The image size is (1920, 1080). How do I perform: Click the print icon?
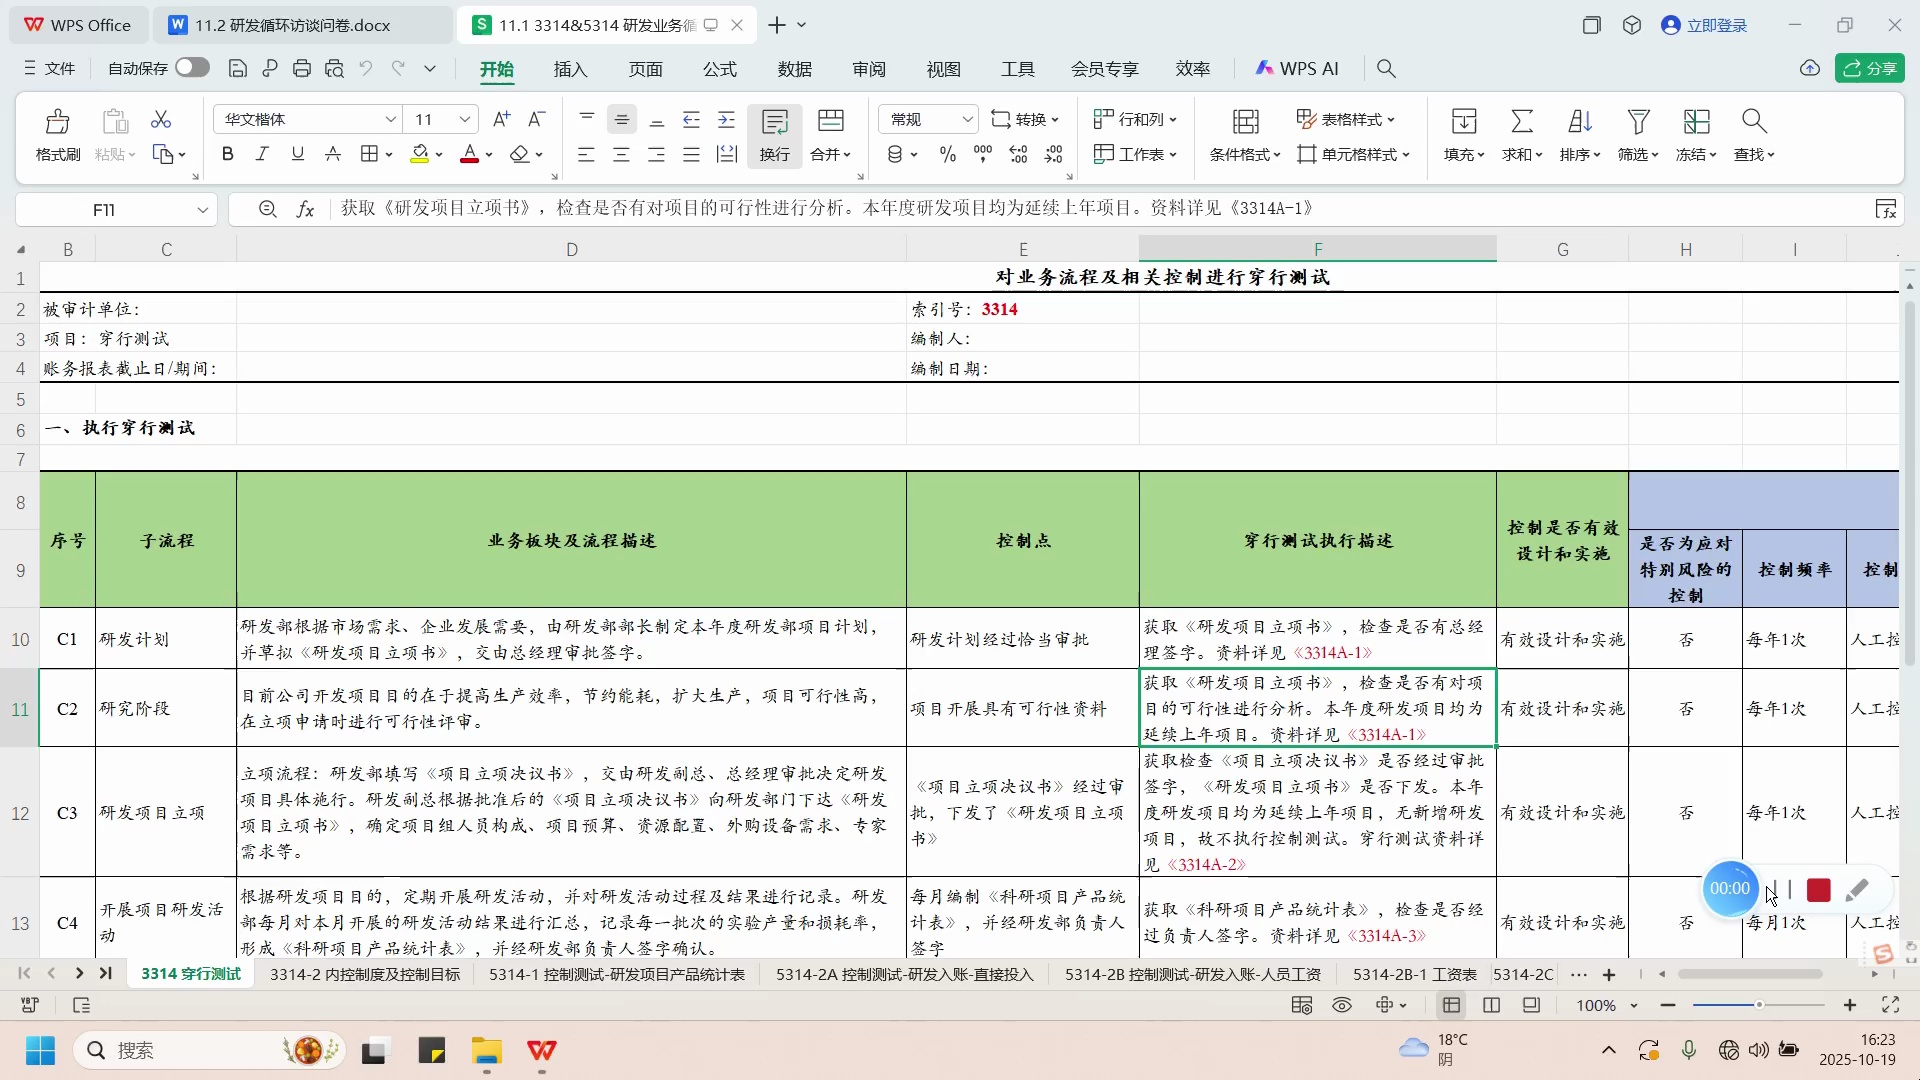tap(302, 68)
